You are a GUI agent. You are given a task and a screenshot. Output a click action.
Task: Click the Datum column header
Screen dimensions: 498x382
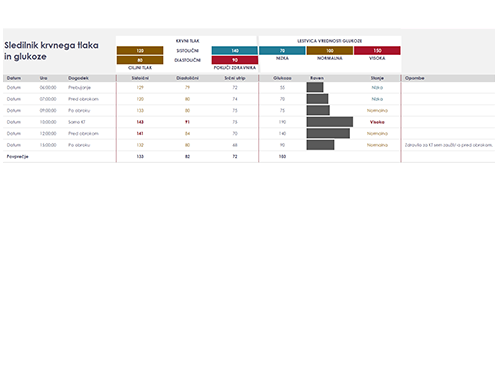[14, 78]
